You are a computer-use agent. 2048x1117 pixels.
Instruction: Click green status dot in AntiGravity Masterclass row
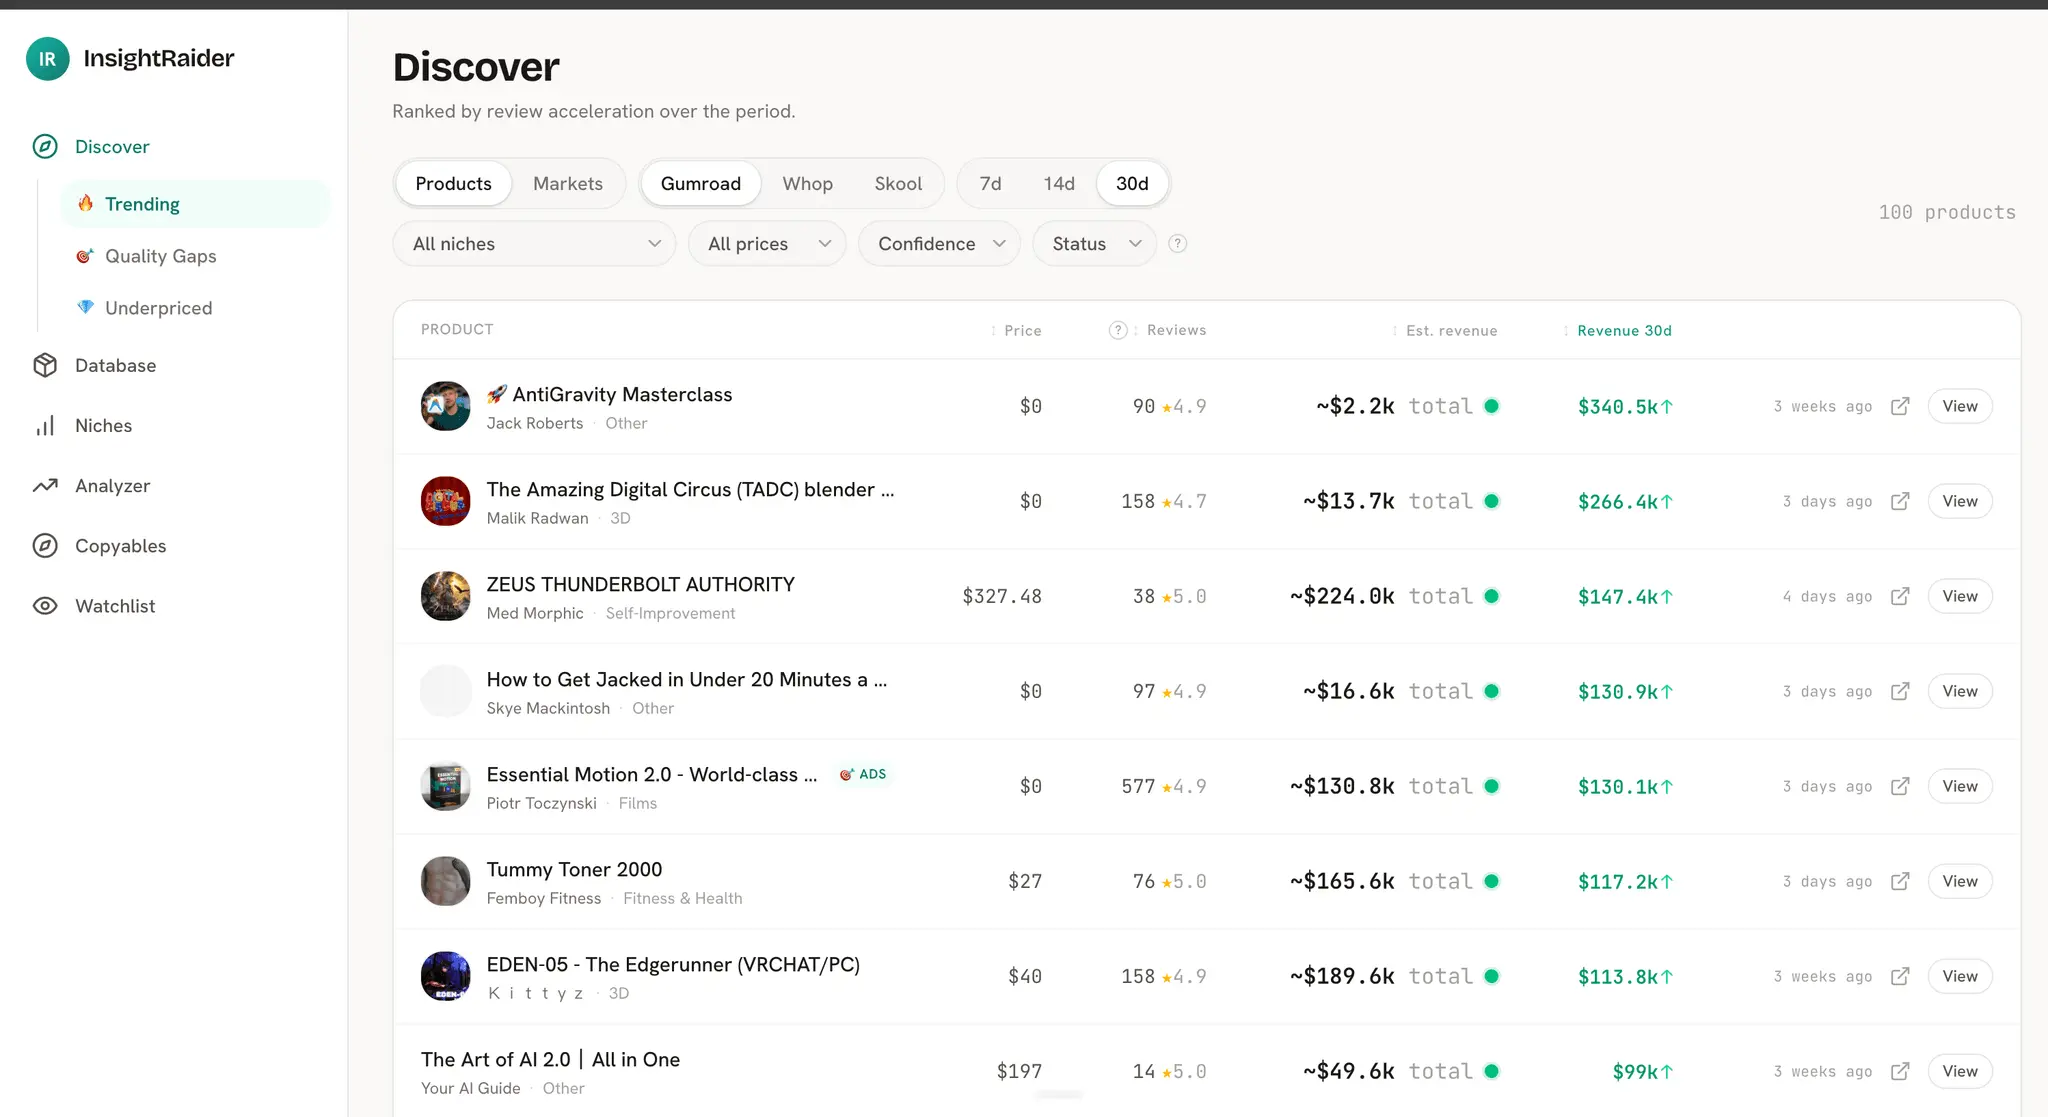point(1491,406)
